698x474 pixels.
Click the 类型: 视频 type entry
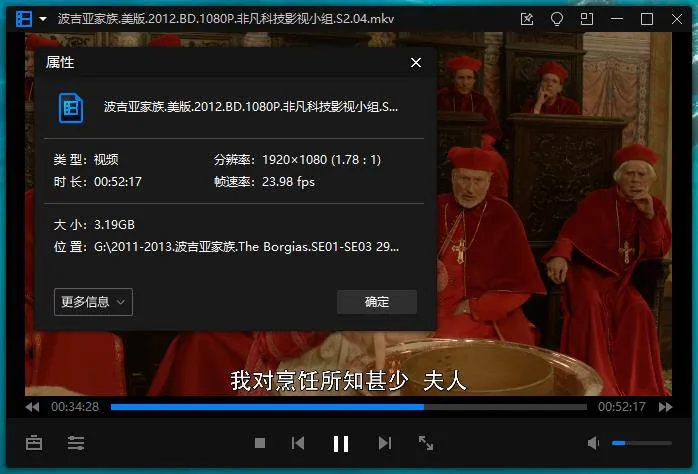pos(86,160)
